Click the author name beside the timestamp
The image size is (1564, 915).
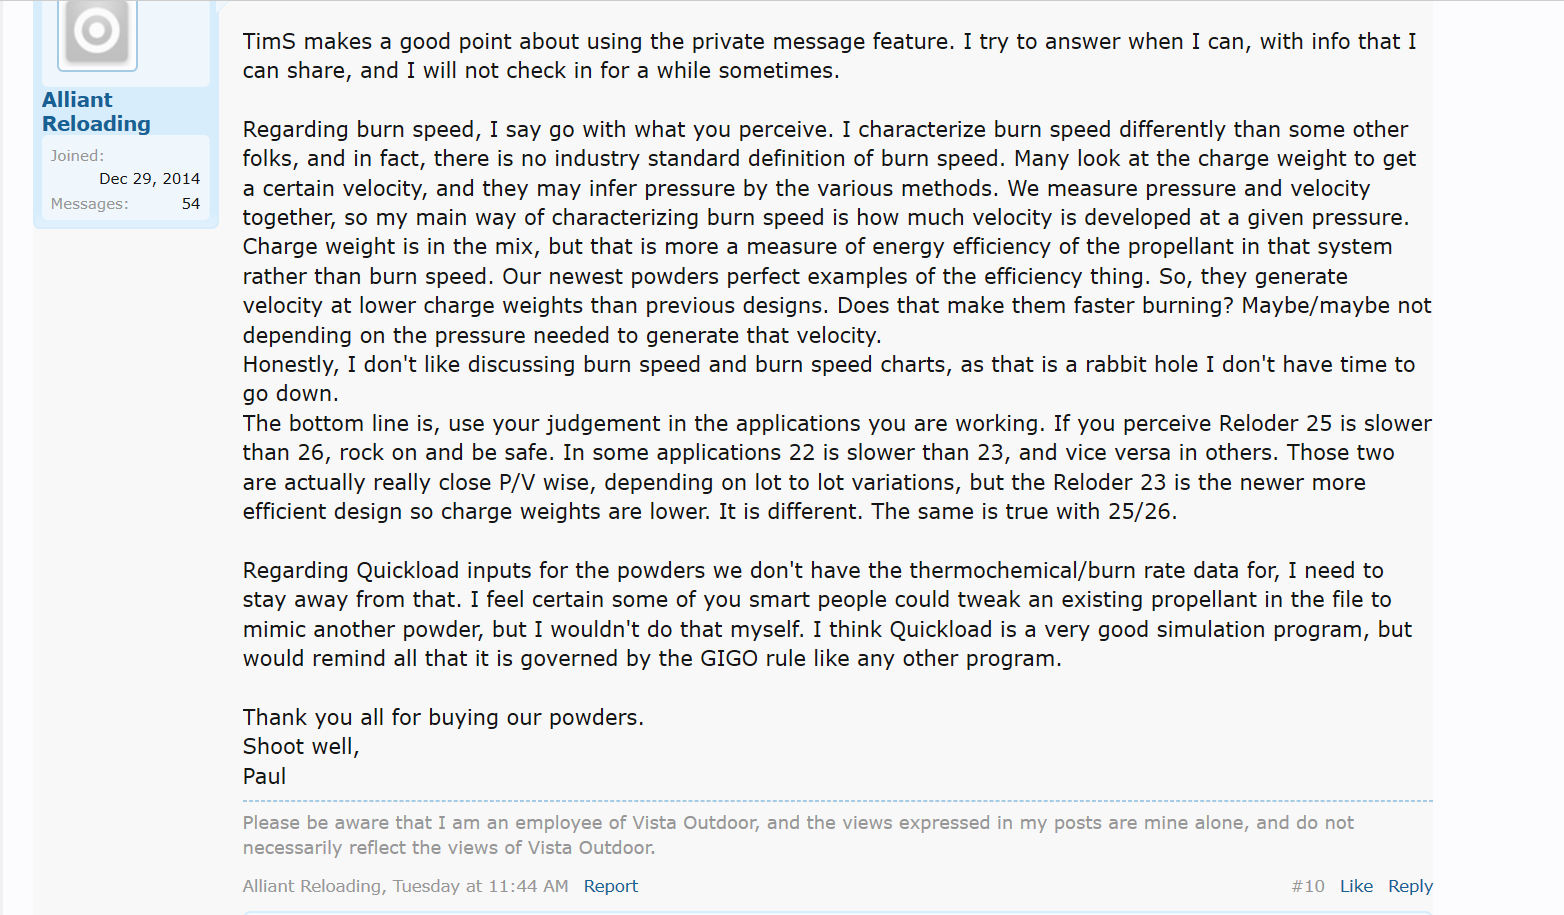pyautogui.click(x=311, y=886)
